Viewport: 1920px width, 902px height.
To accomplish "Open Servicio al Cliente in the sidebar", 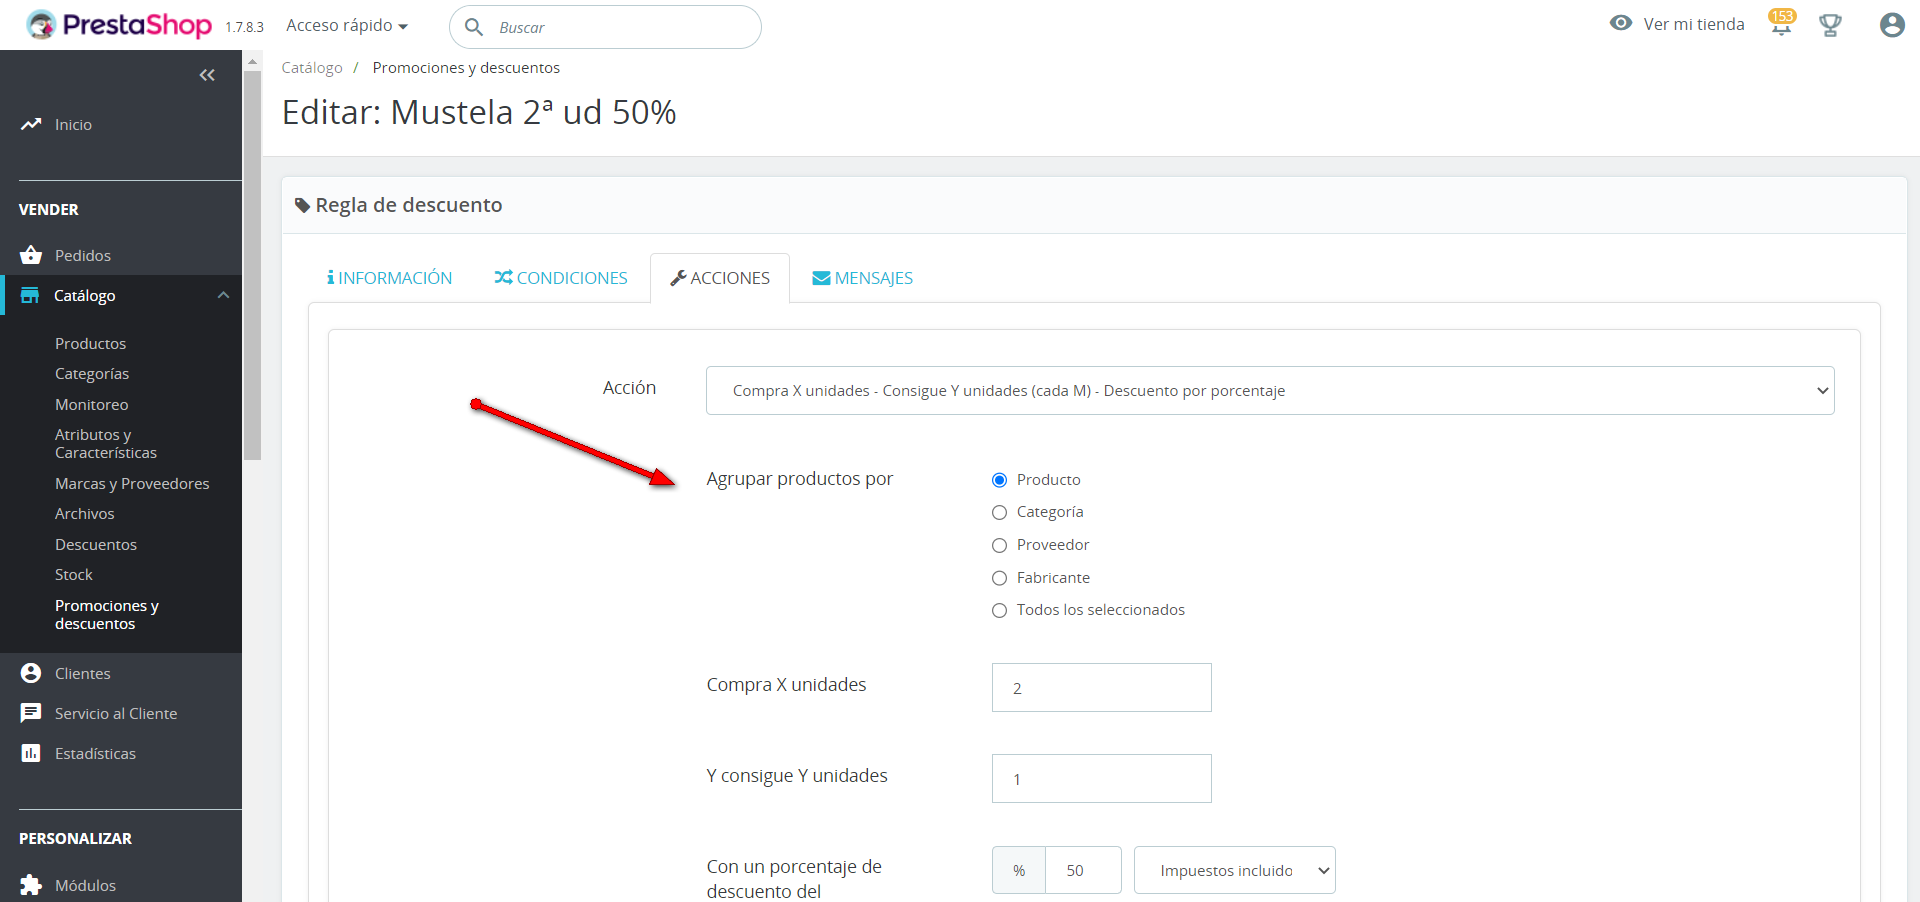I will (116, 713).
